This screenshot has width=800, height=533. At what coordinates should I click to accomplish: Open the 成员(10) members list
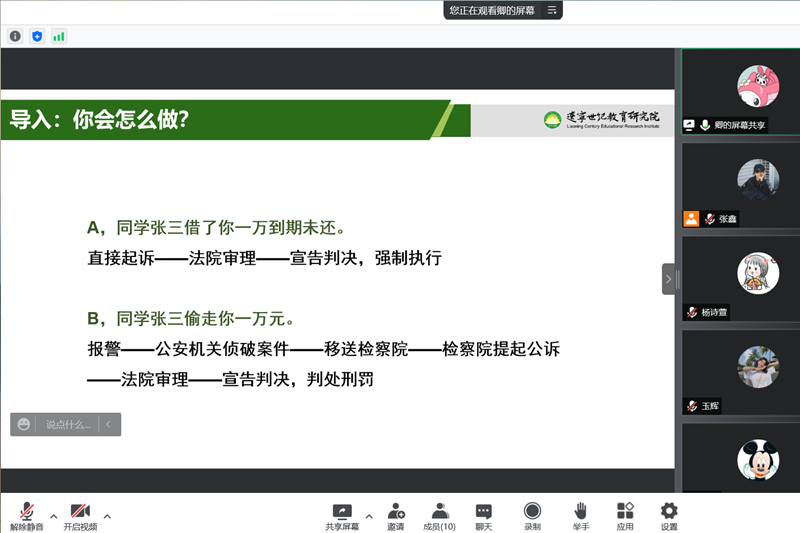(439, 515)
